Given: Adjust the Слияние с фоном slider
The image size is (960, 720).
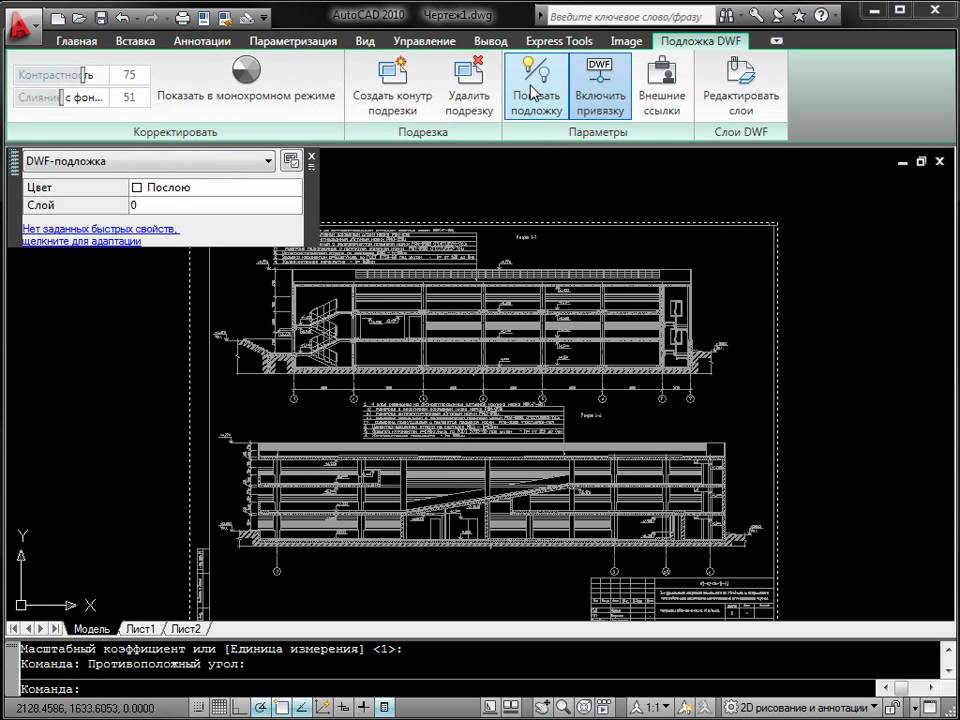Looking at the screenshot, I should (x=61, y=97).
